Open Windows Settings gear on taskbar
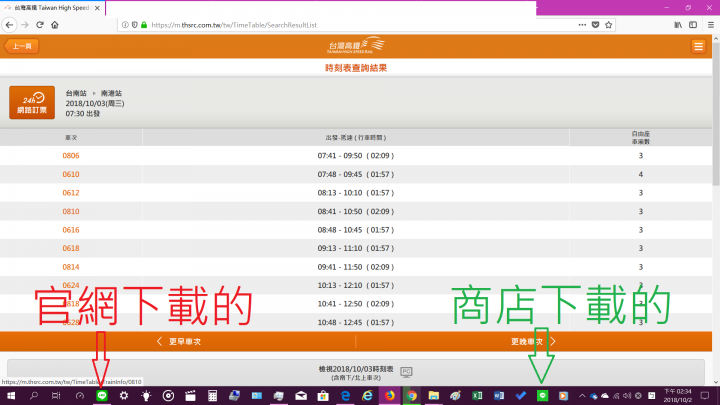720x405 pixels. (124, 396)
